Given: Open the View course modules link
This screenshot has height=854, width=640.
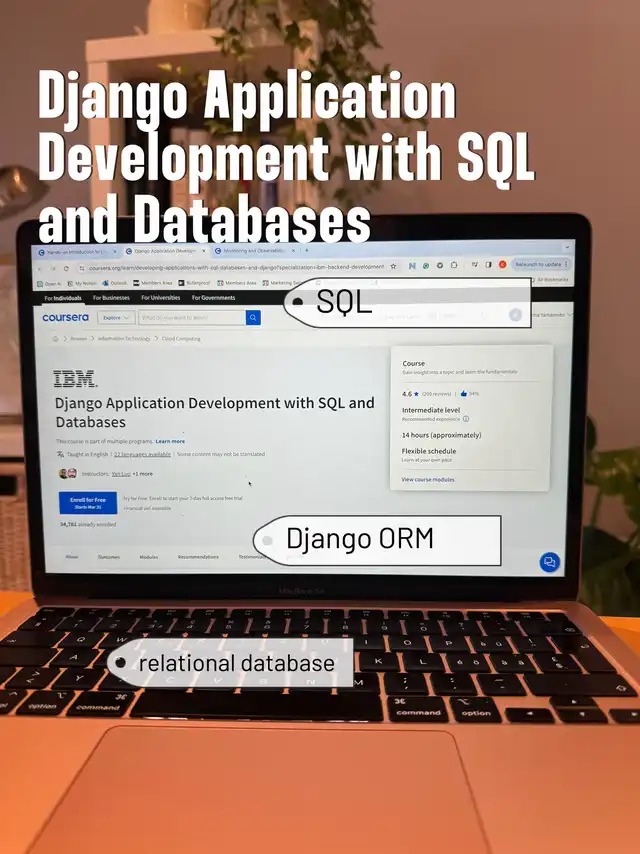Looking at the screenshot, I should 428,480.
